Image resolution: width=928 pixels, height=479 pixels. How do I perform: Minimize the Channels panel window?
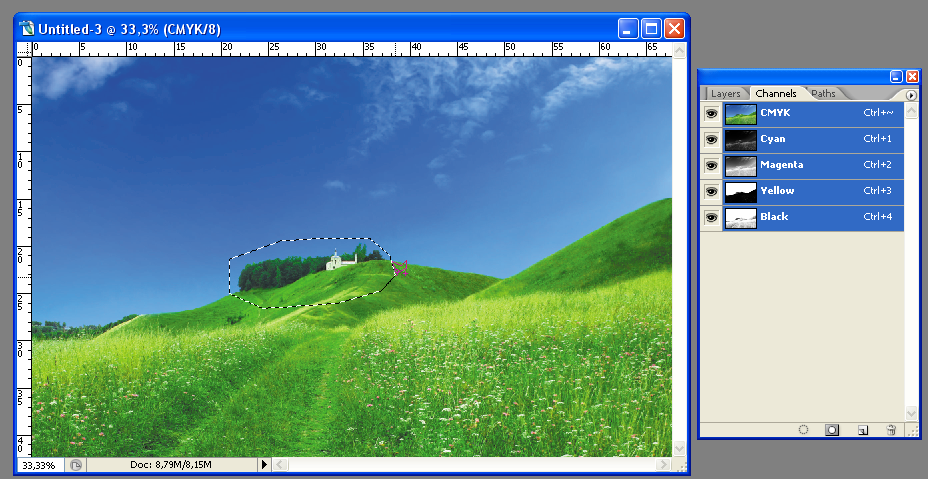(897, 76)
